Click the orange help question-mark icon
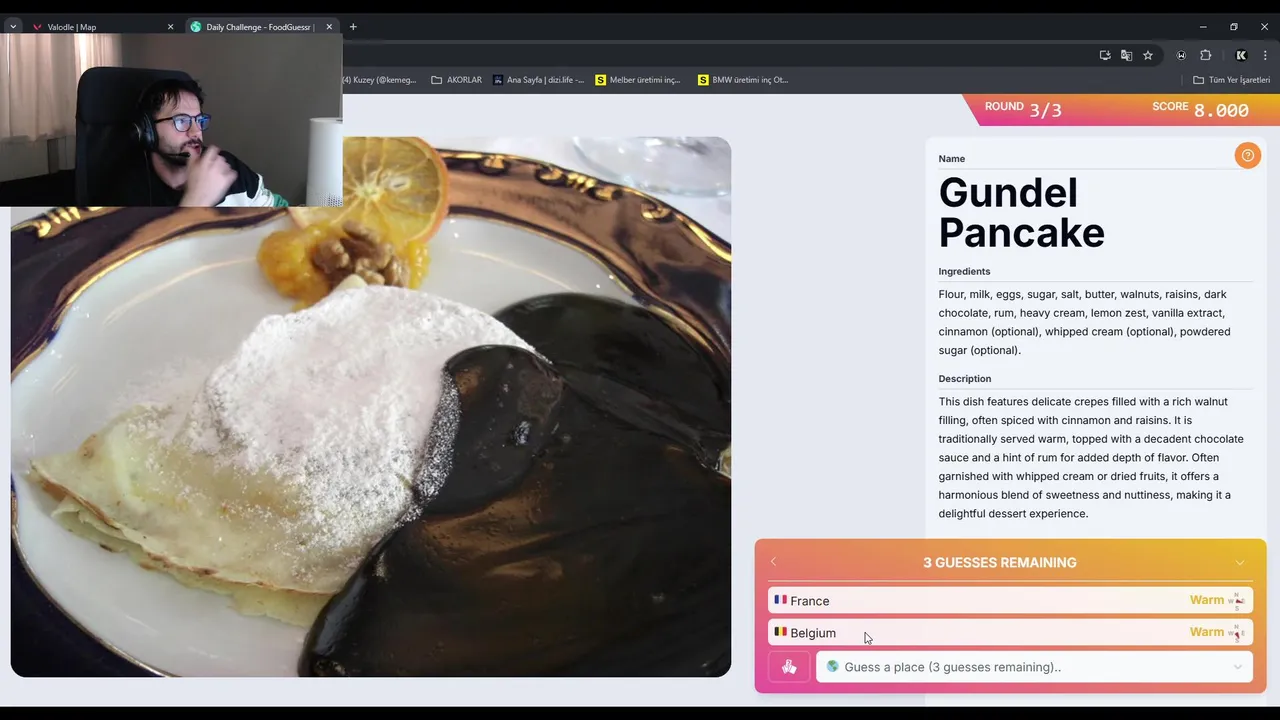 [1247, 155]
